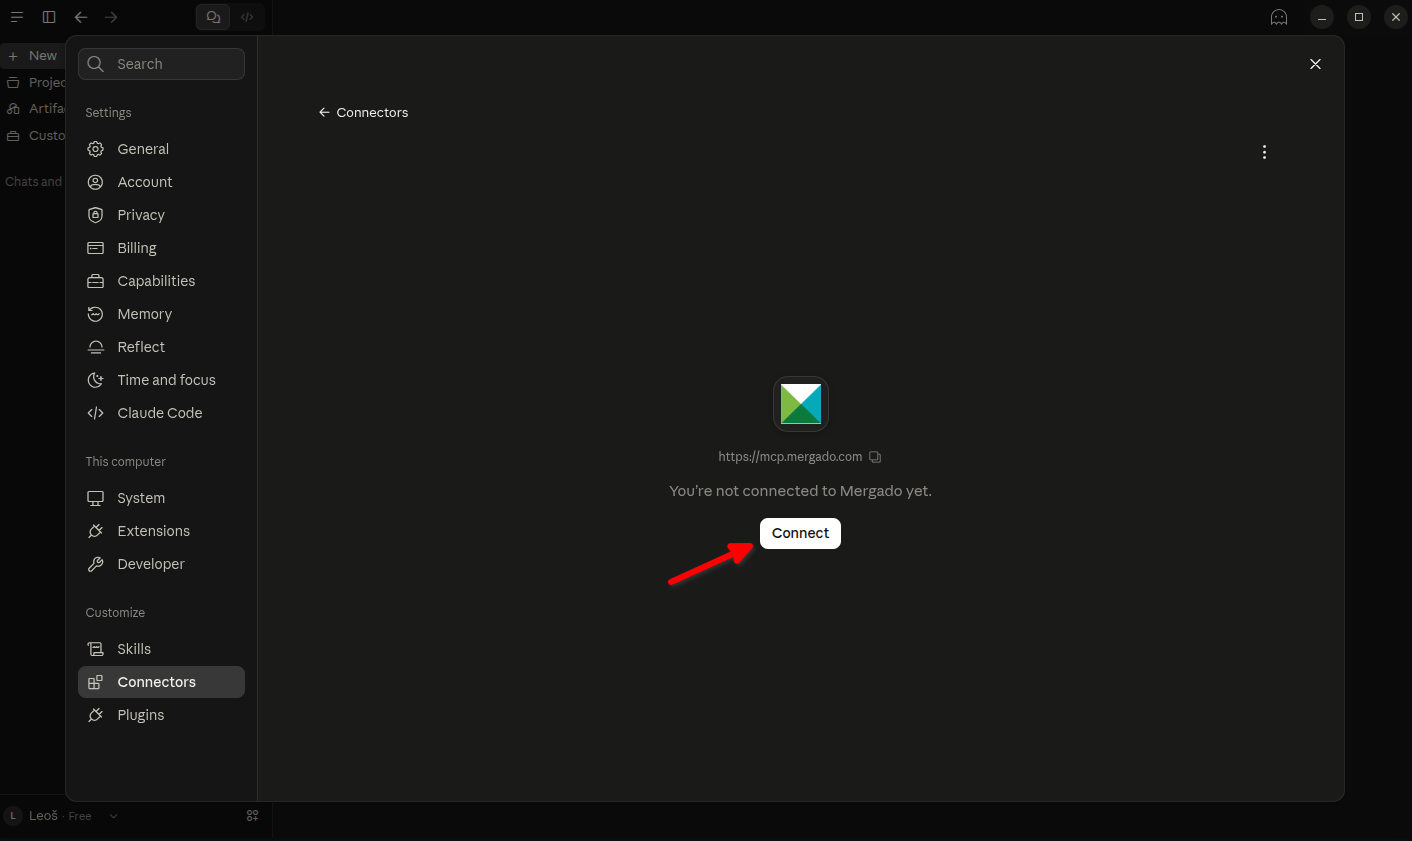
Task: Start a New chat in the main sidebar
Action: point(33,56)
